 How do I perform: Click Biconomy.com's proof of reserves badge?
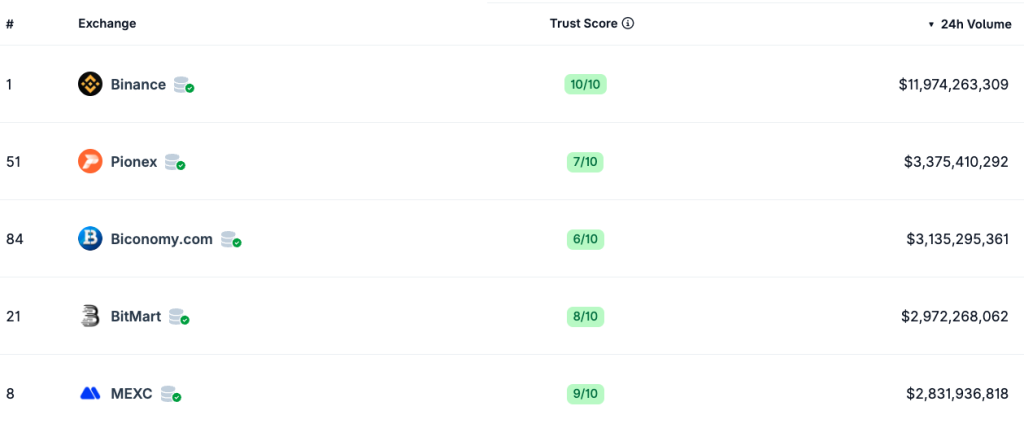pyautogui.click(x=231, y=239)
